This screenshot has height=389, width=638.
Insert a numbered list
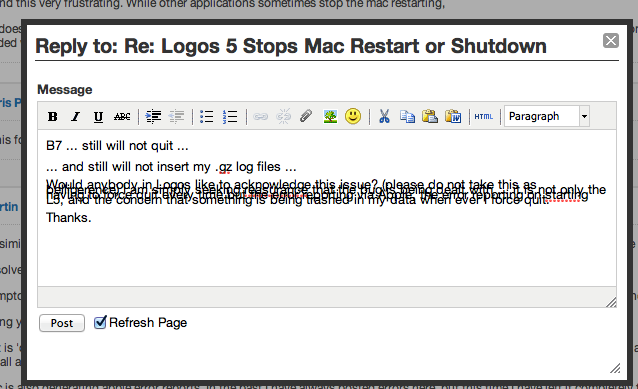tap(230, 117)
